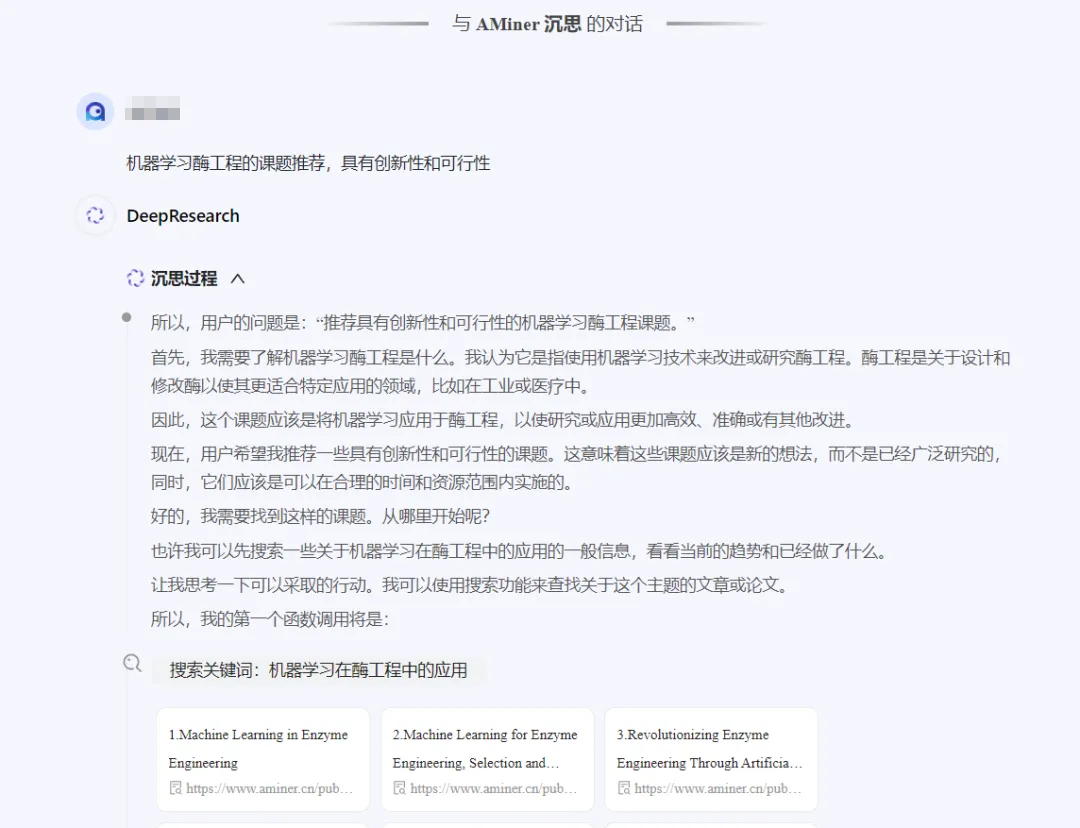The width and height of the screenshot is (1080, 828).
Task: Click the aminer.cn URL in result card 1
Action: pyautogui.click(x=269, y=788)
